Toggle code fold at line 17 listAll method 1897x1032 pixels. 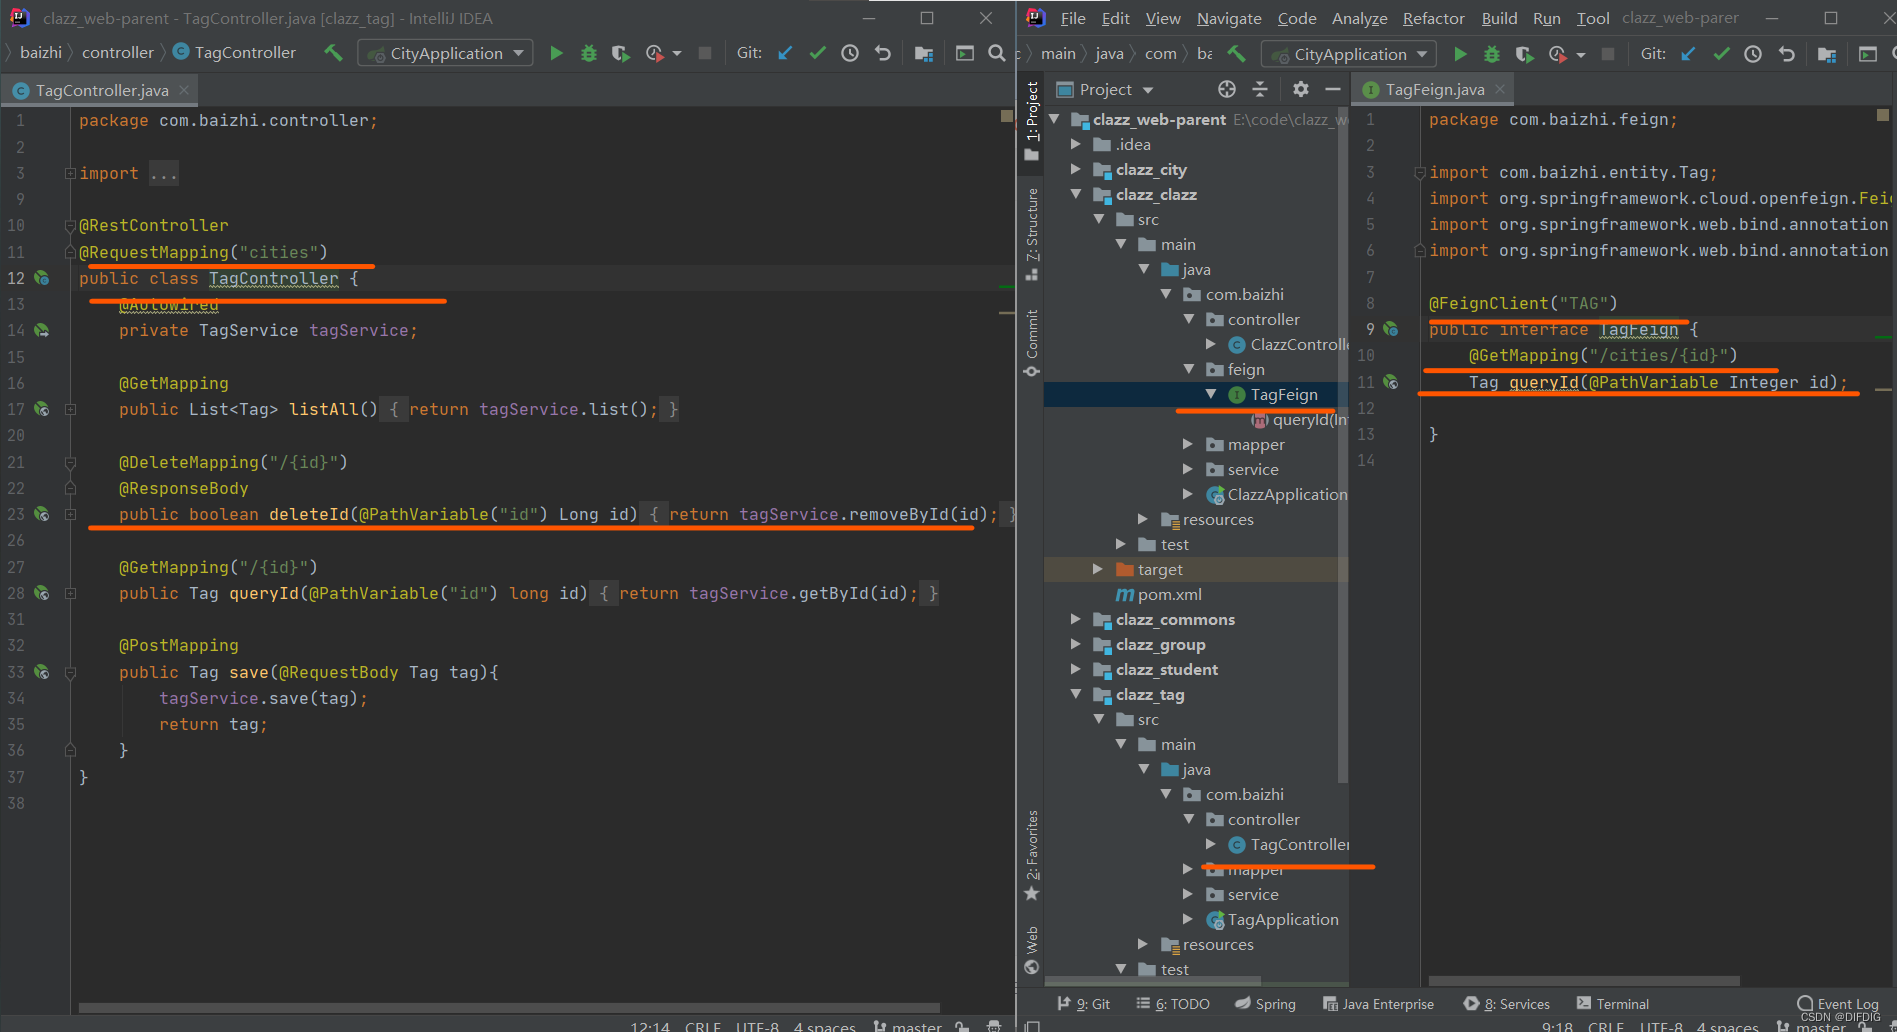pyautogui.click(x=71, y=409)
